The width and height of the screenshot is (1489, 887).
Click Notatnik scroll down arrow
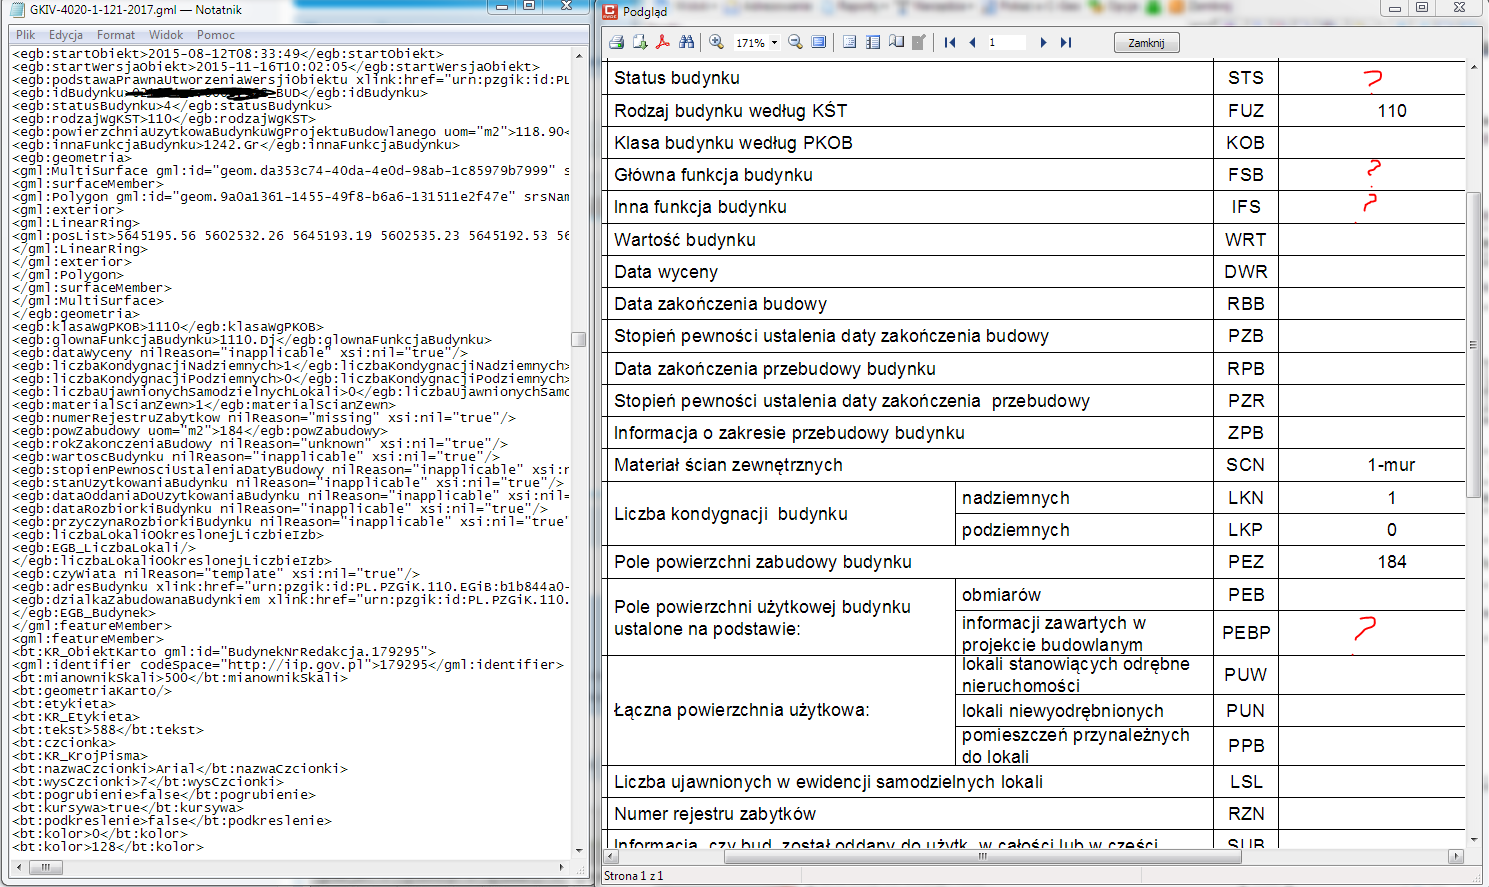coord(578,852)
